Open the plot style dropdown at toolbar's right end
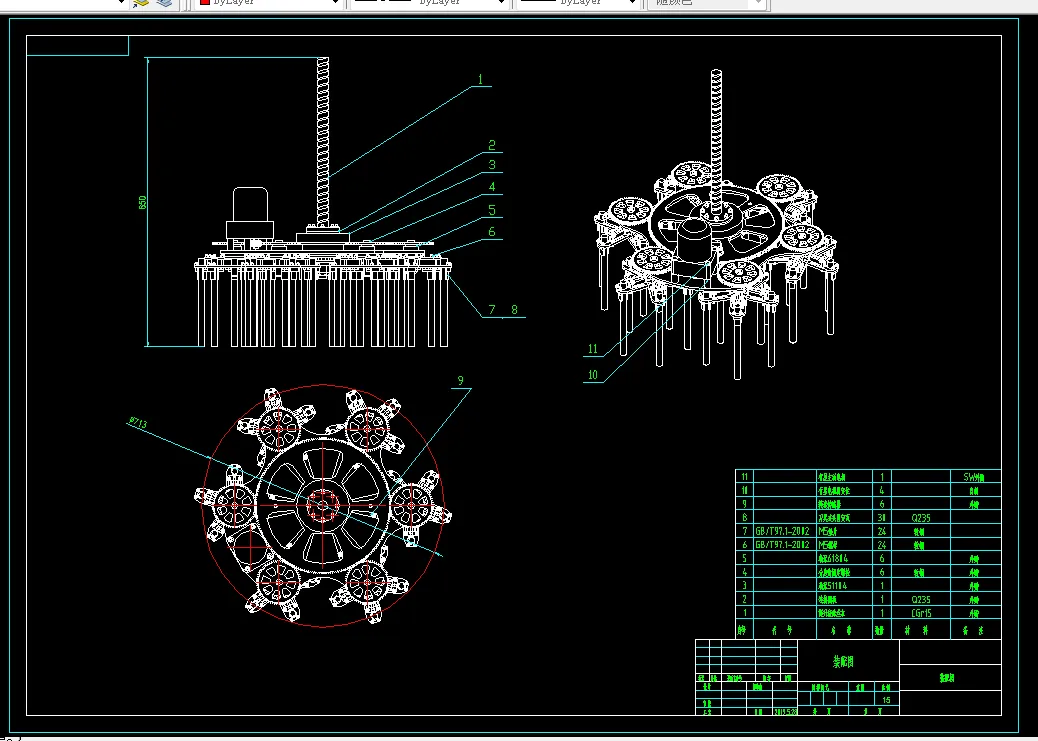This screenshot has height=741, width=1038. click(708, 3)
